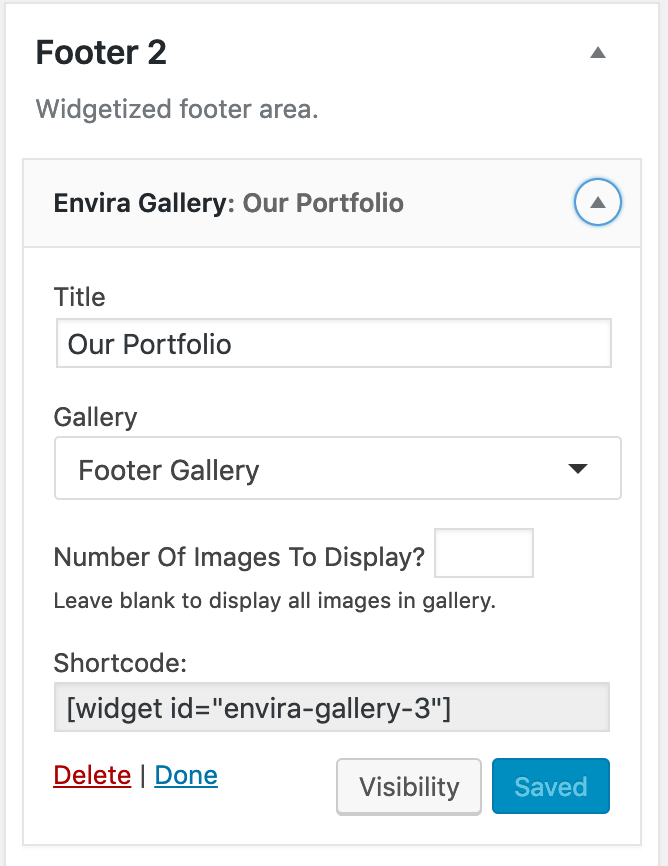This screenshot has width=668, height=866.
Task: Click the Shortcode label text
Action: click(x=120, y=663)
